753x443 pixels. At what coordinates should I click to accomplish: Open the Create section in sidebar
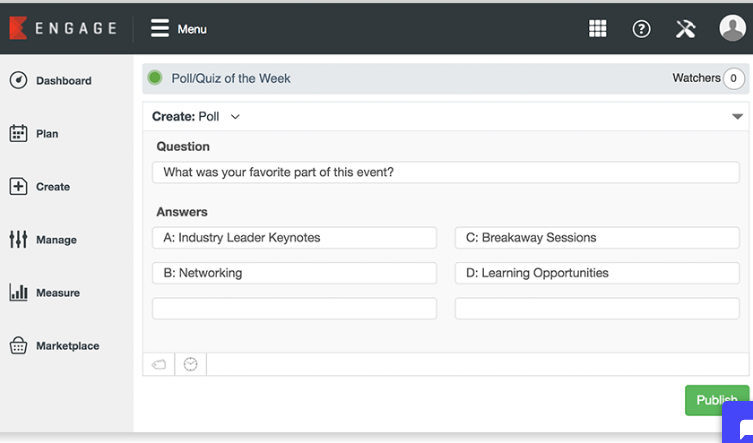click(52, 187)
